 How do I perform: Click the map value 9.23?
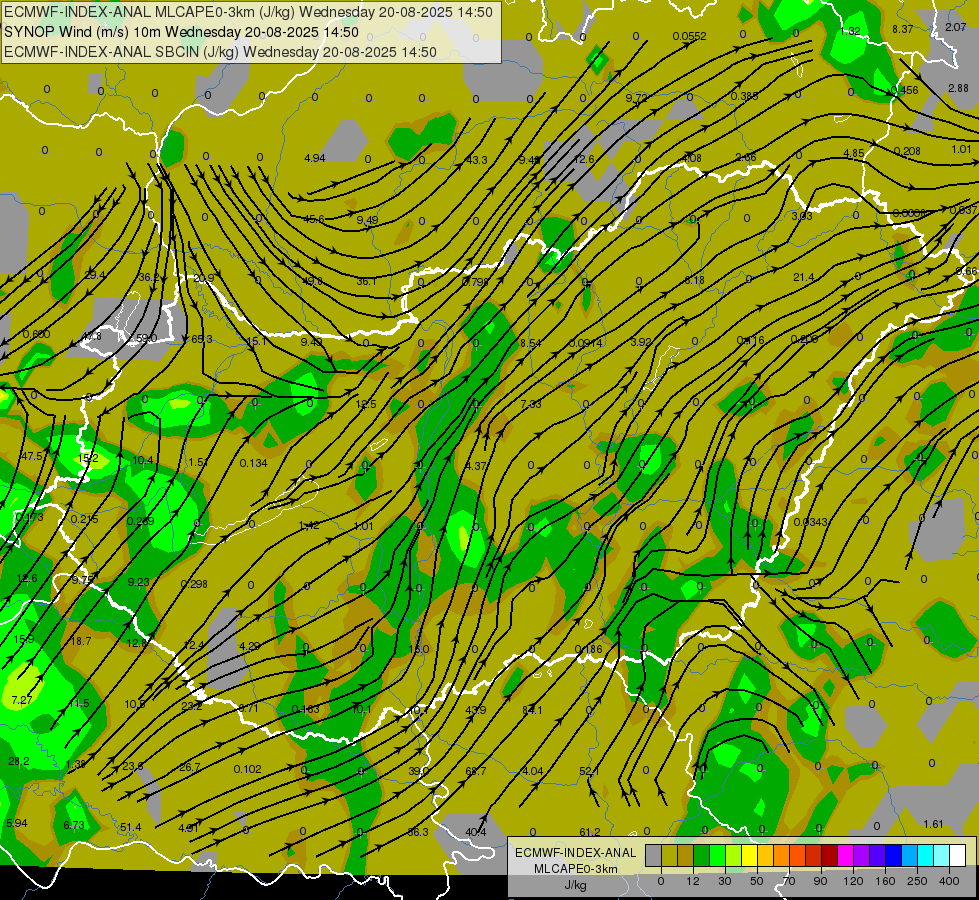click(x=139, y=581)
